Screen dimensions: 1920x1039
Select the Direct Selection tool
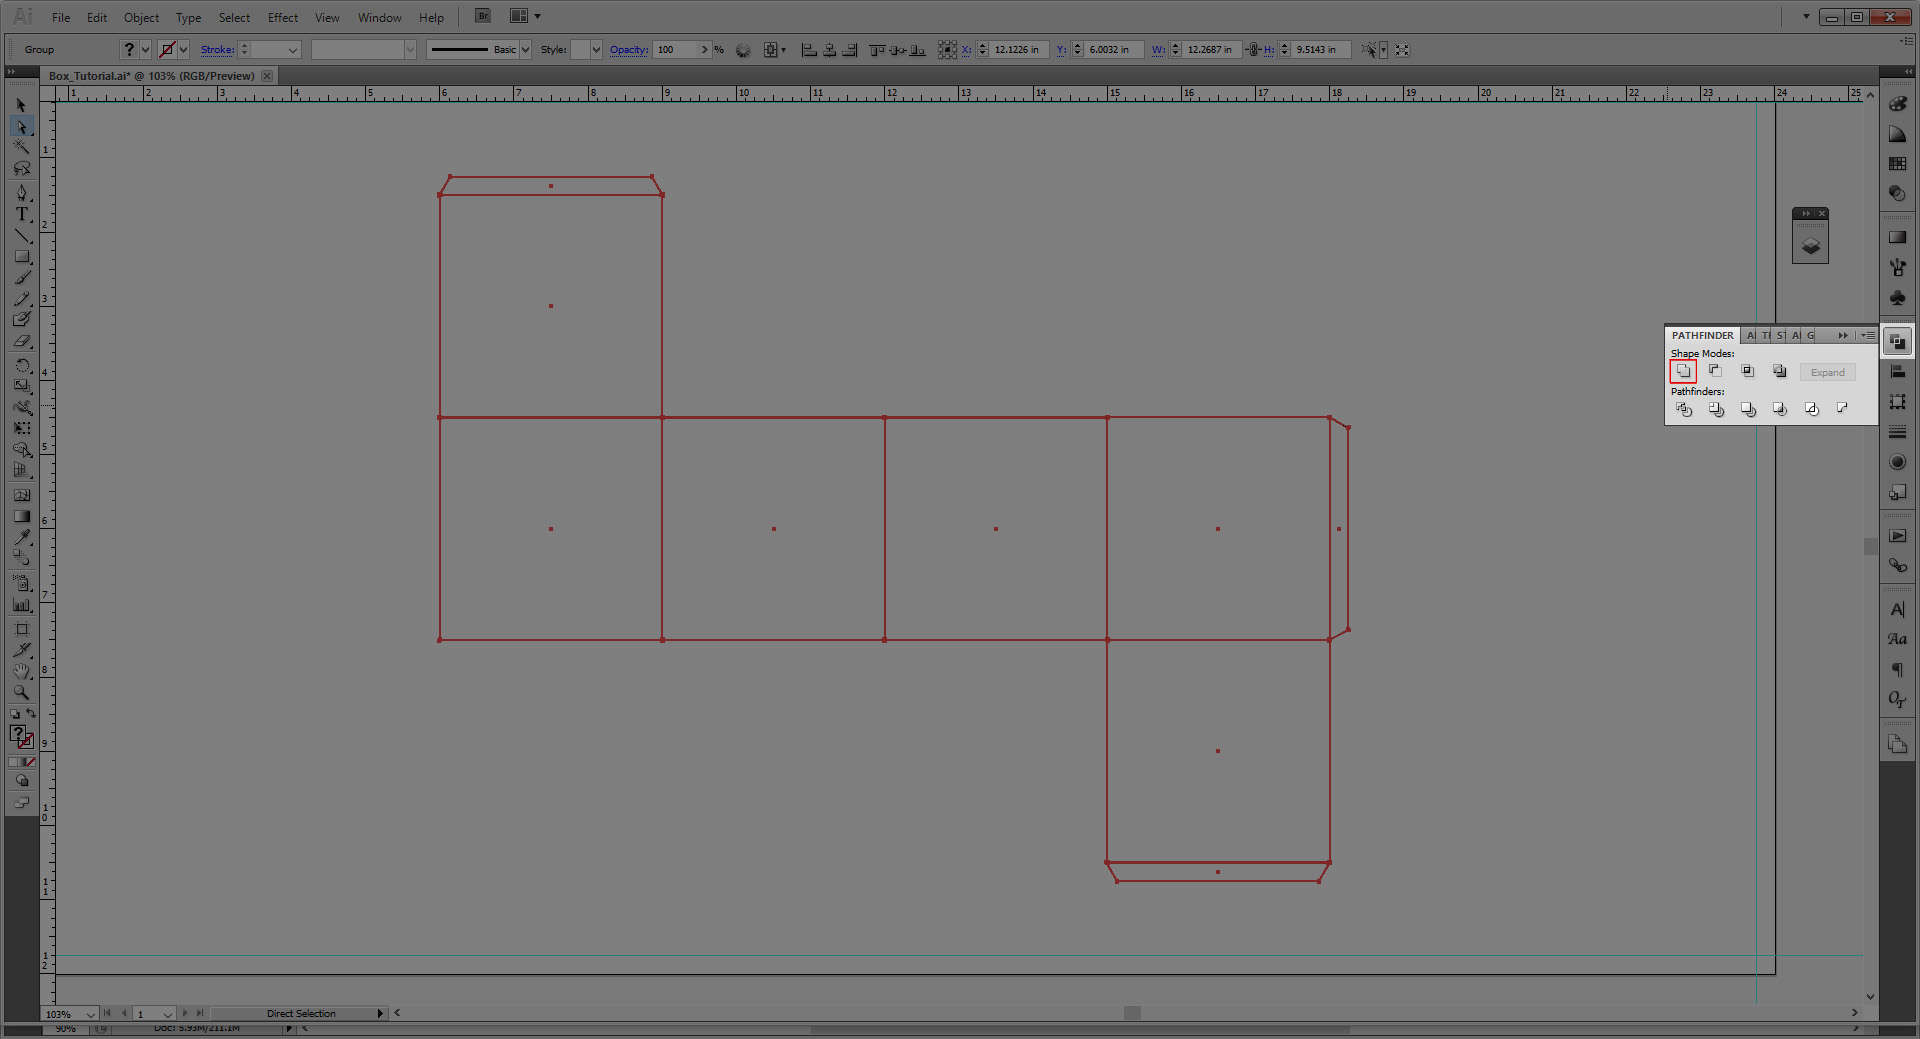click(x=22, y=127)
